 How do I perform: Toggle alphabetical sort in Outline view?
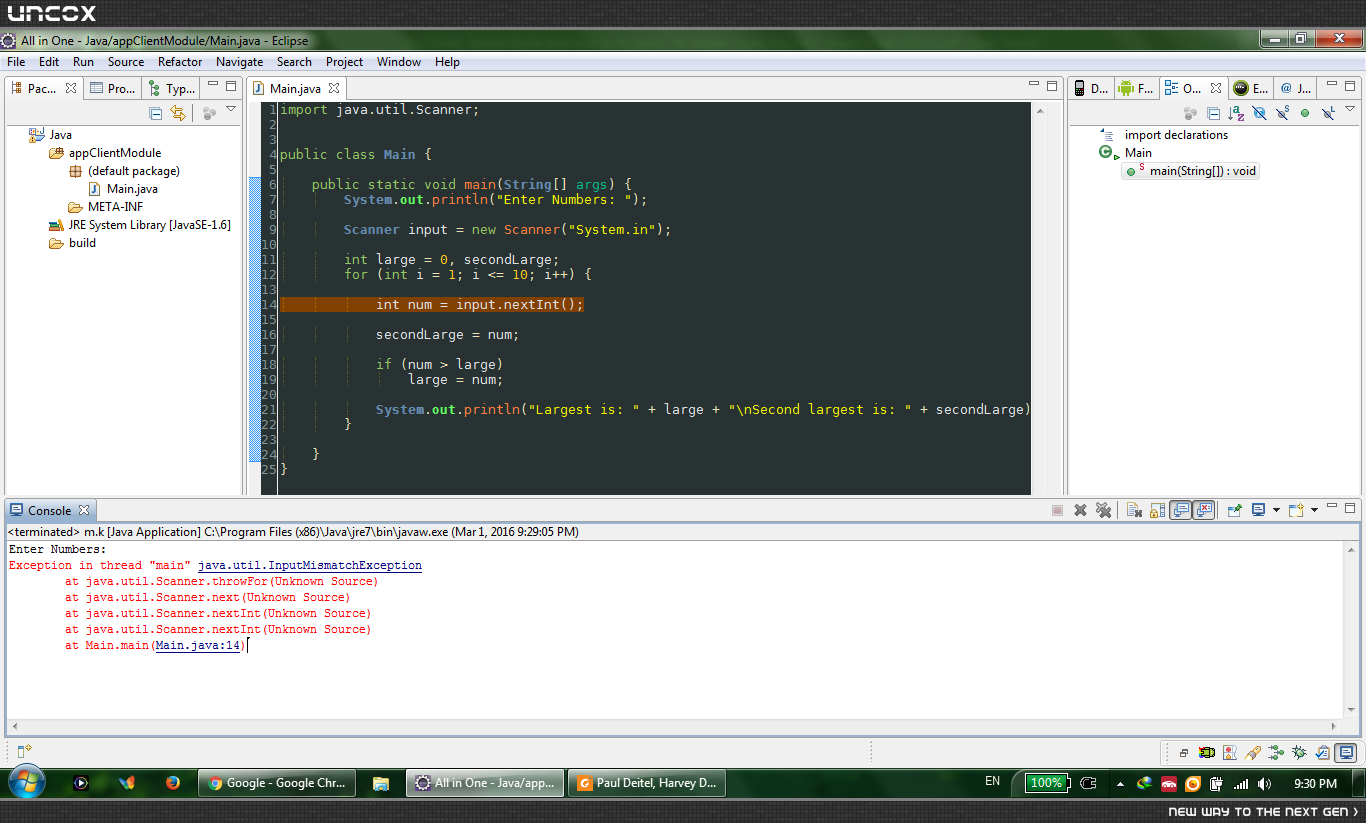coord(1236,113)
